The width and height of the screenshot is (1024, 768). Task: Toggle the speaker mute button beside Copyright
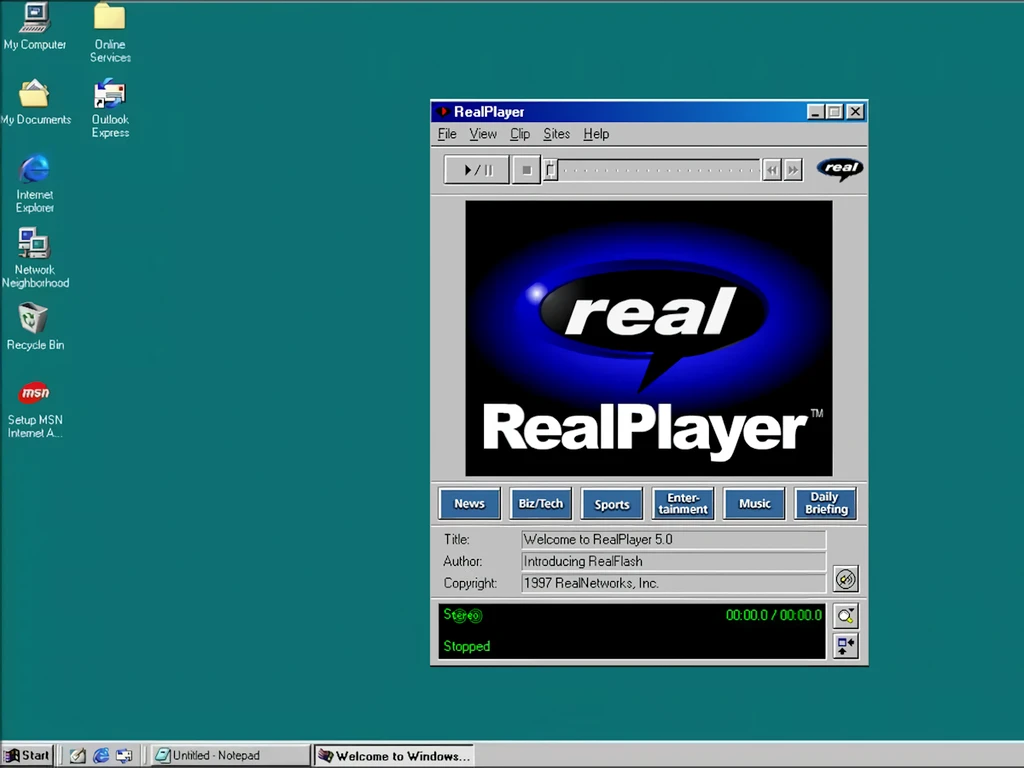846,579
